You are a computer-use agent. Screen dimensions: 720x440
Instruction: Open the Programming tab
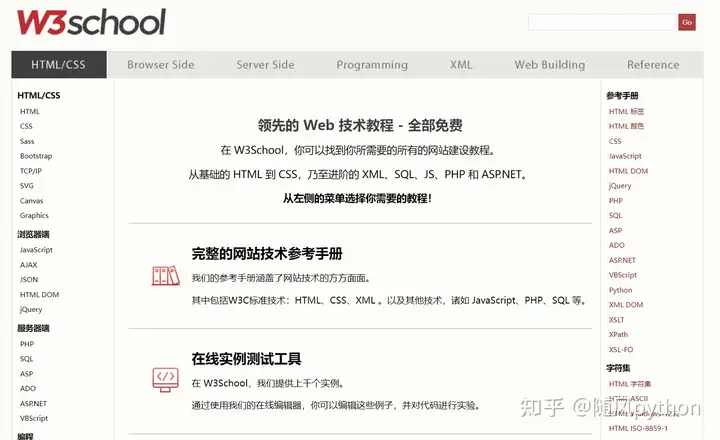372,65
